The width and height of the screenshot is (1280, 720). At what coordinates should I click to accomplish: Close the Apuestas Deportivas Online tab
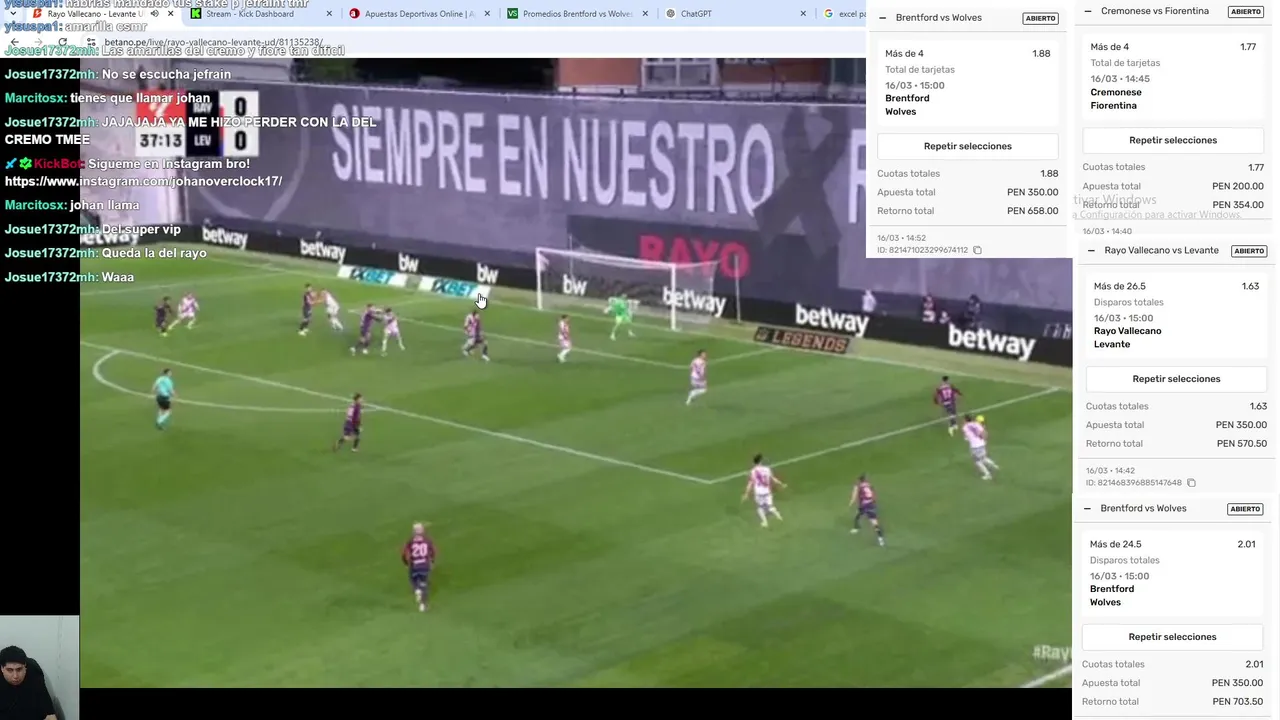(x=487, y=14)
